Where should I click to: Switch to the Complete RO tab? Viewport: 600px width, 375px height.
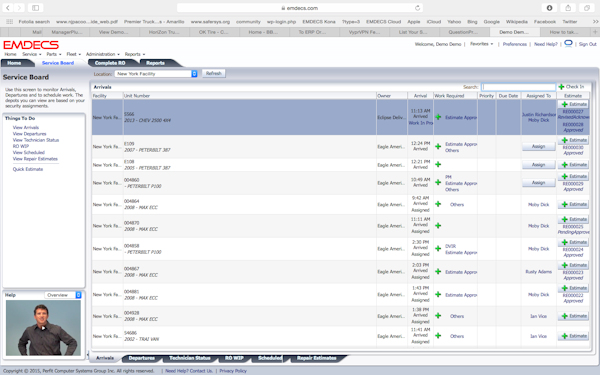pos(110,63)
